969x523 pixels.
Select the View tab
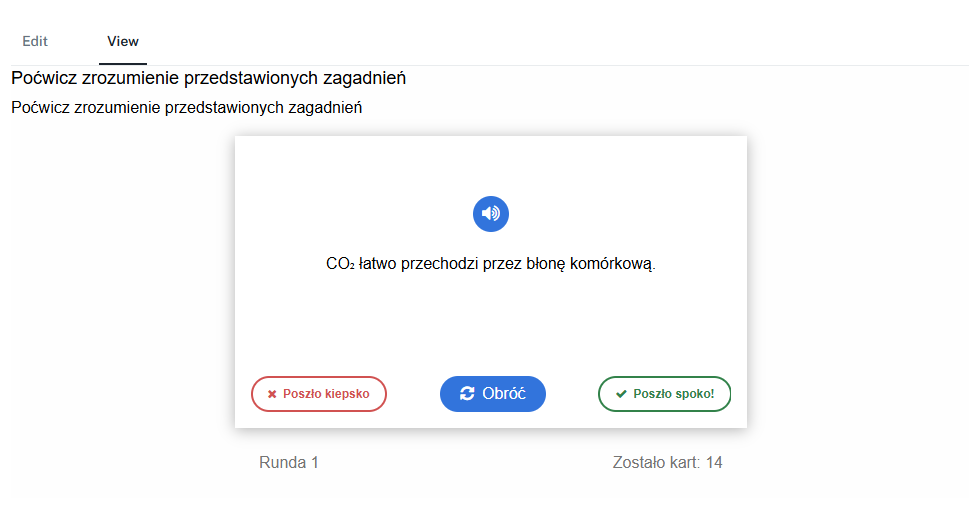pos(123,42)
